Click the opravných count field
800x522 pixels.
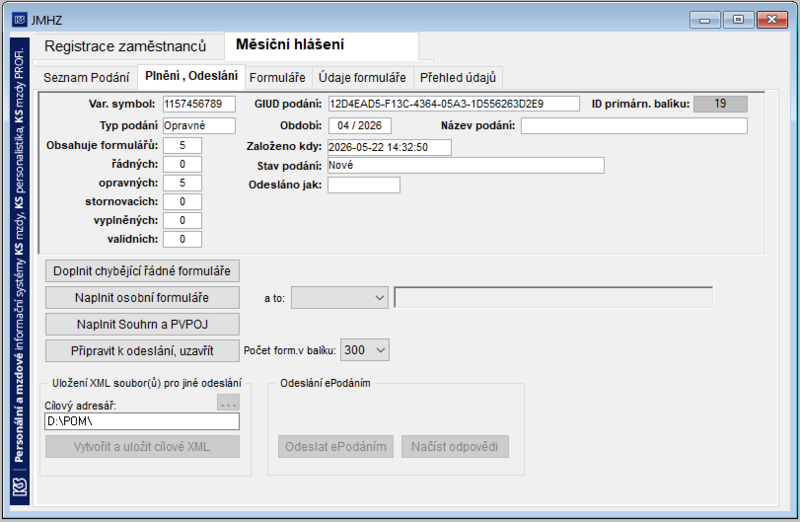(x=182, y=183)
